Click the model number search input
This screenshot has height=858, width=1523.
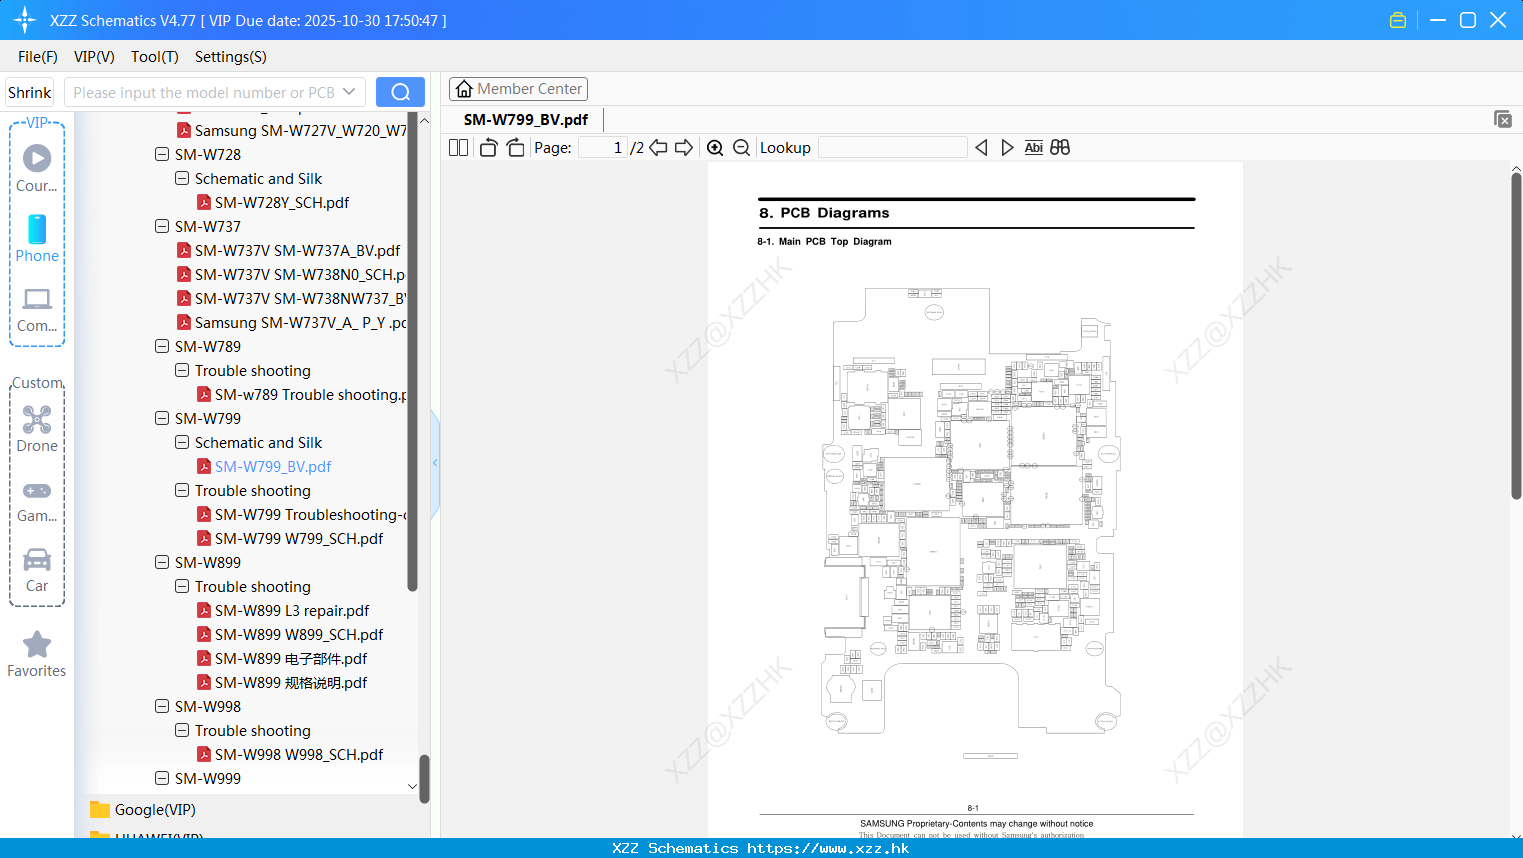tap(204, 92)
